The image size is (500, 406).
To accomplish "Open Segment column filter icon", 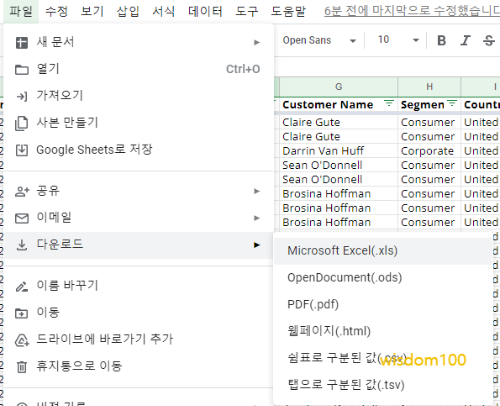I will 452,103.
